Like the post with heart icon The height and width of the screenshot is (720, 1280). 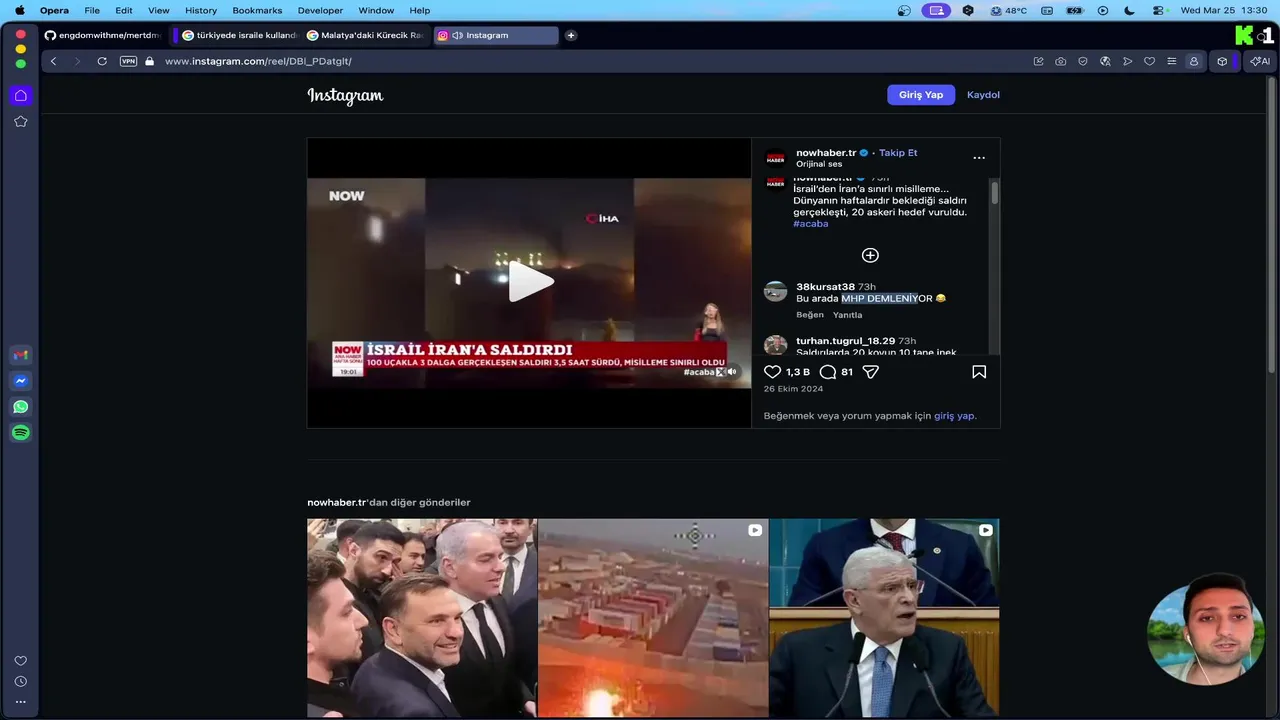pyautogui.click(x=772, y=372)
